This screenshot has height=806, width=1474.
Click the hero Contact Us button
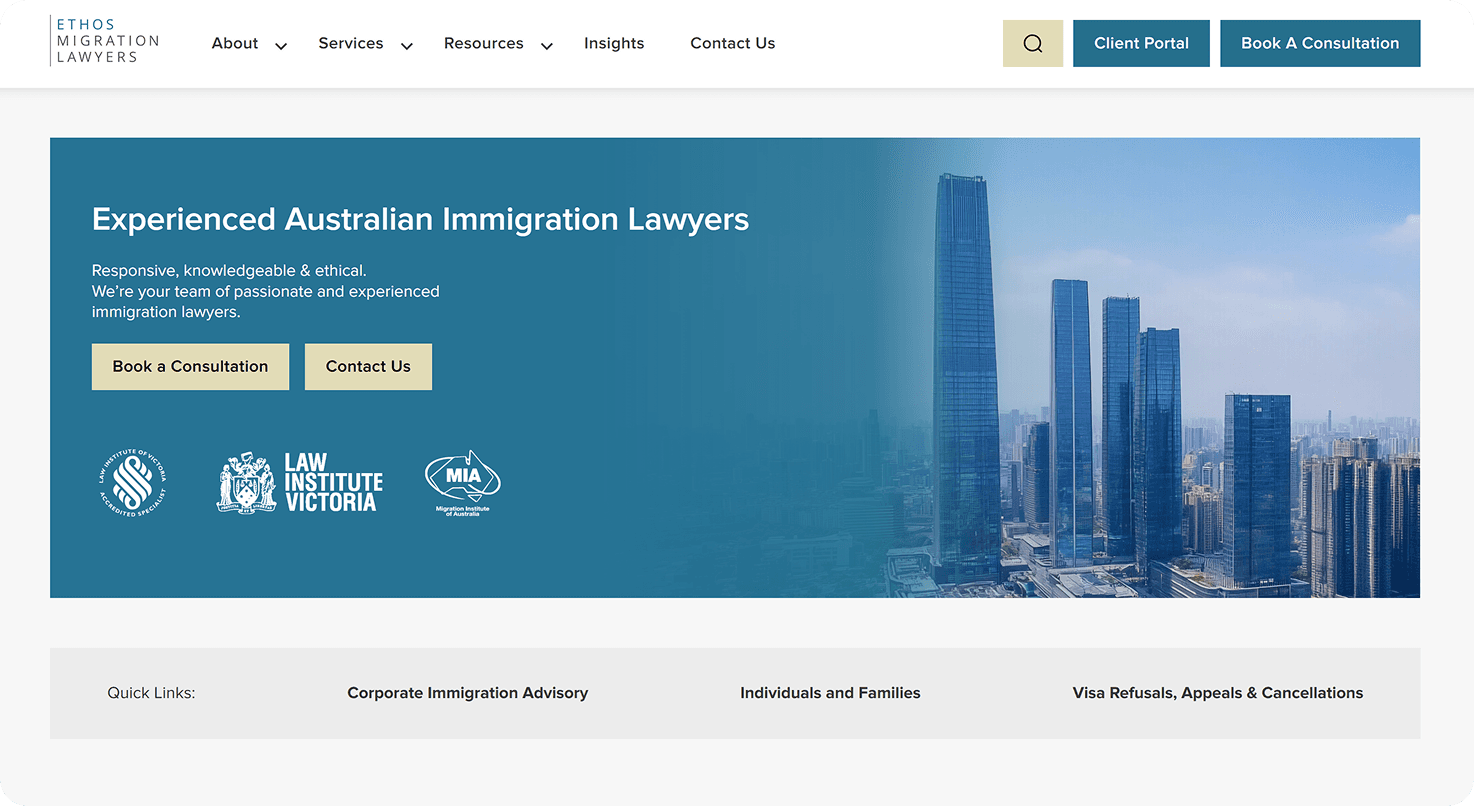(x=368, y=367)
